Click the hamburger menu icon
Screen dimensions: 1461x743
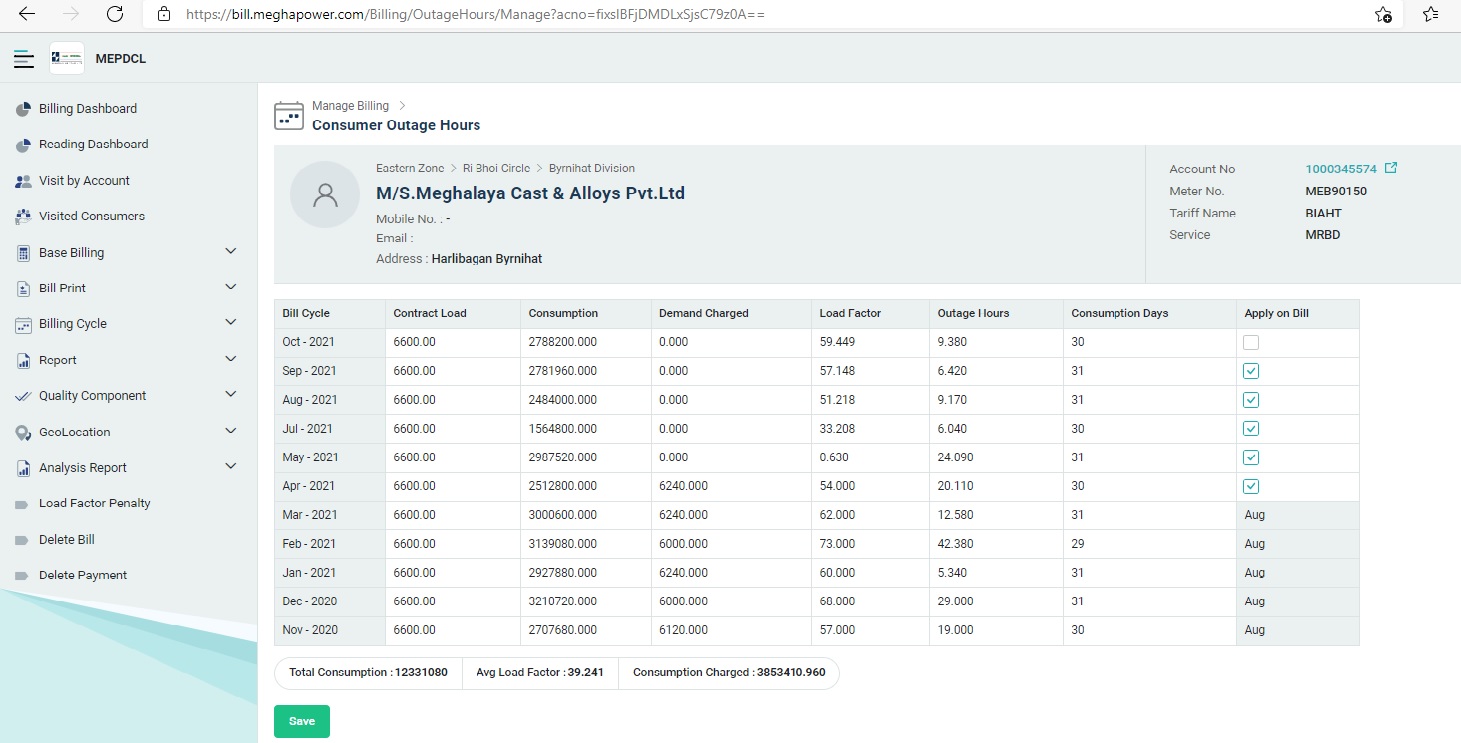coord(24,59)
